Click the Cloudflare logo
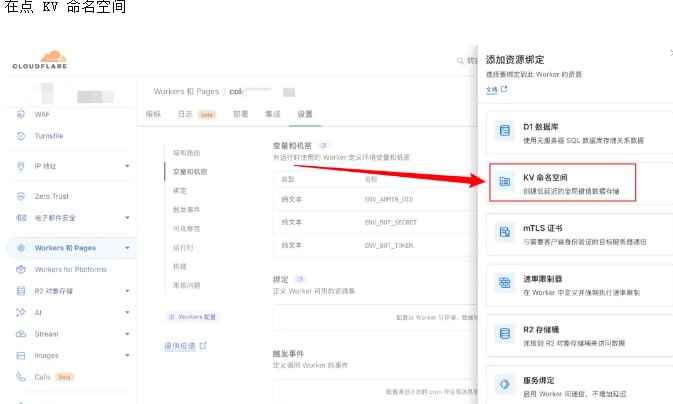Viewport: 673px width, 404px height. (x=40, y=60)
